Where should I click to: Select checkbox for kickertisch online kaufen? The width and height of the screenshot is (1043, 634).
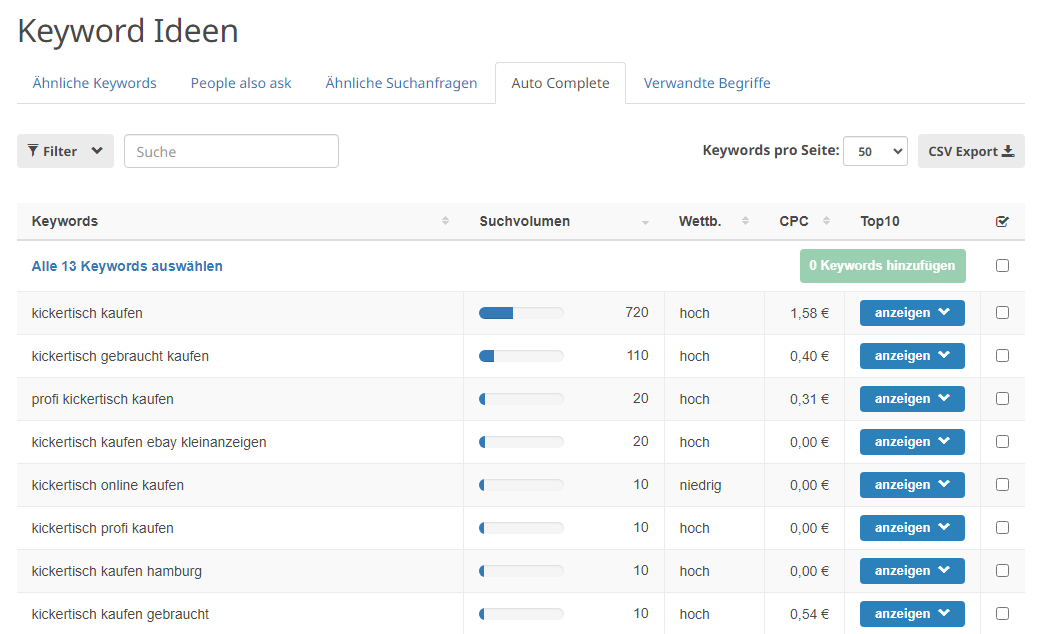click(1002, 485)
